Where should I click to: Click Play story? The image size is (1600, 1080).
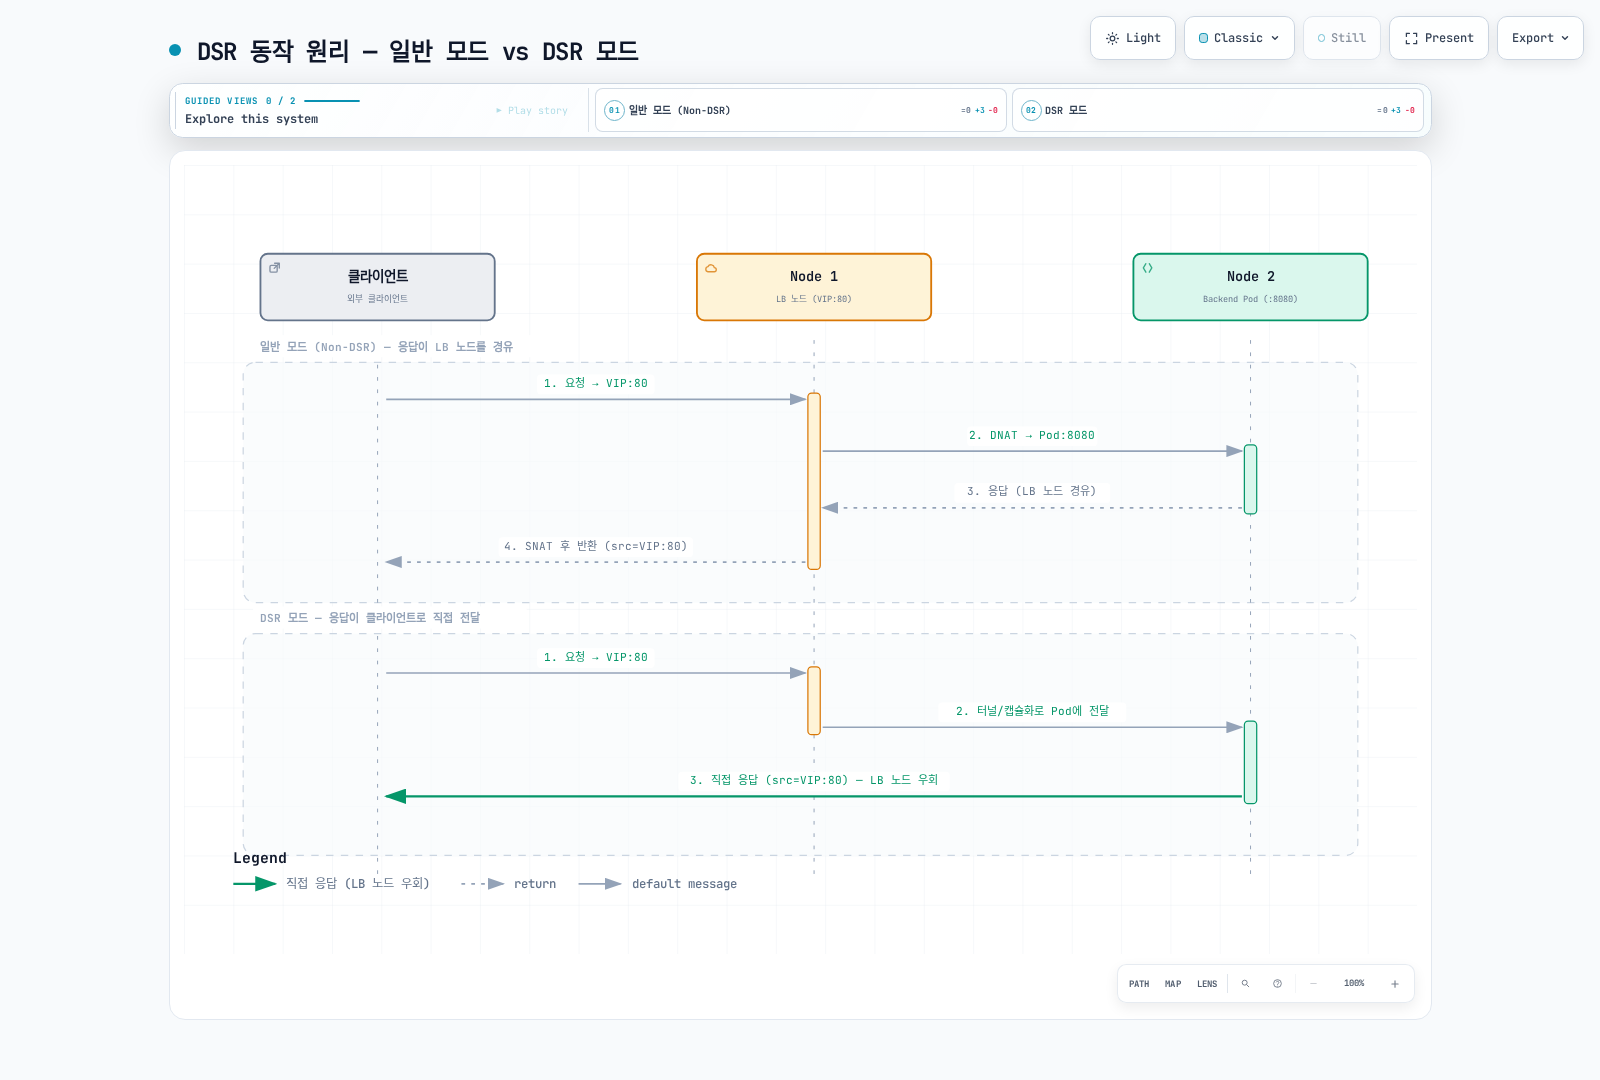pos(532,111)
